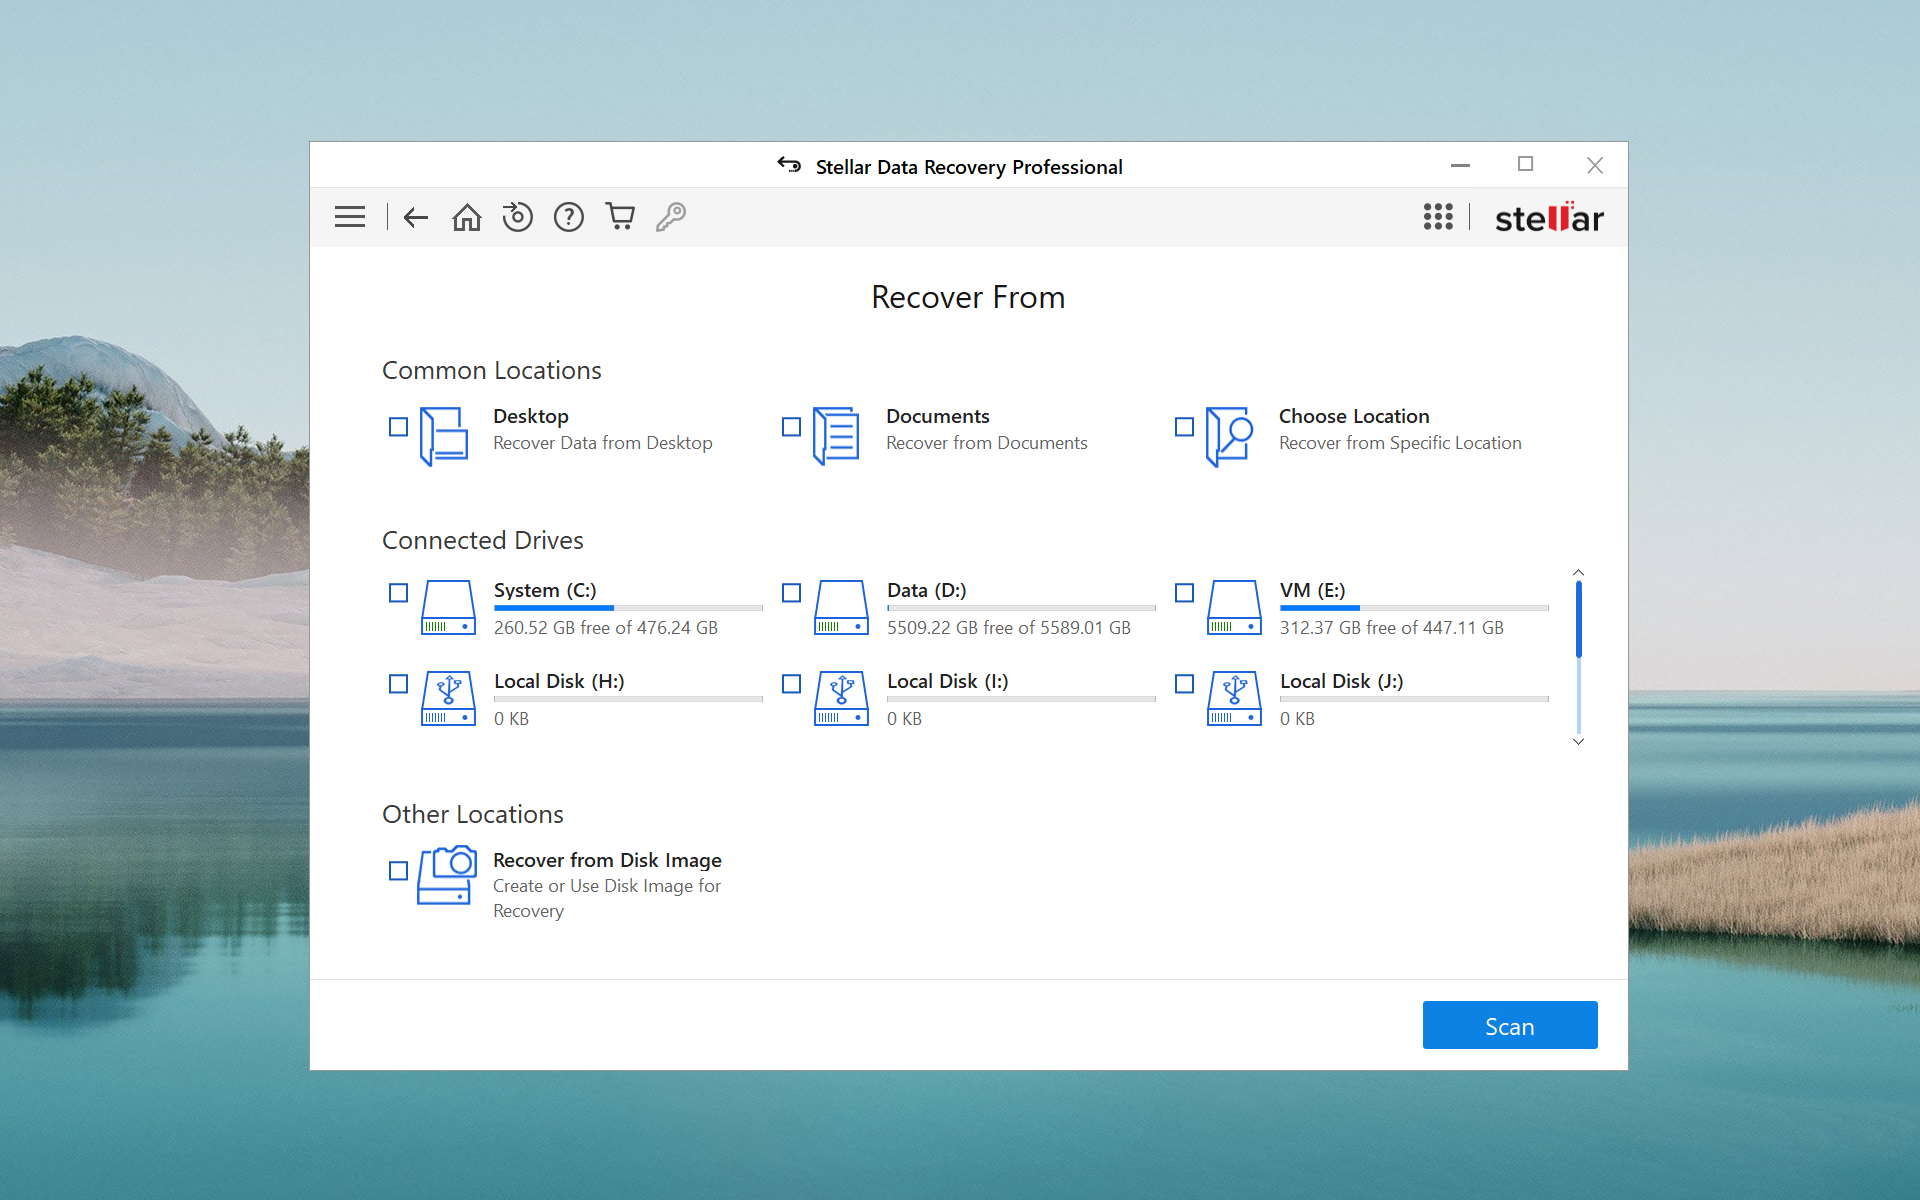Click "5509.22 GB free of 5589.01 GB"
The width and height of the screenshot is (1920, 1200).
click(1009, 628)
